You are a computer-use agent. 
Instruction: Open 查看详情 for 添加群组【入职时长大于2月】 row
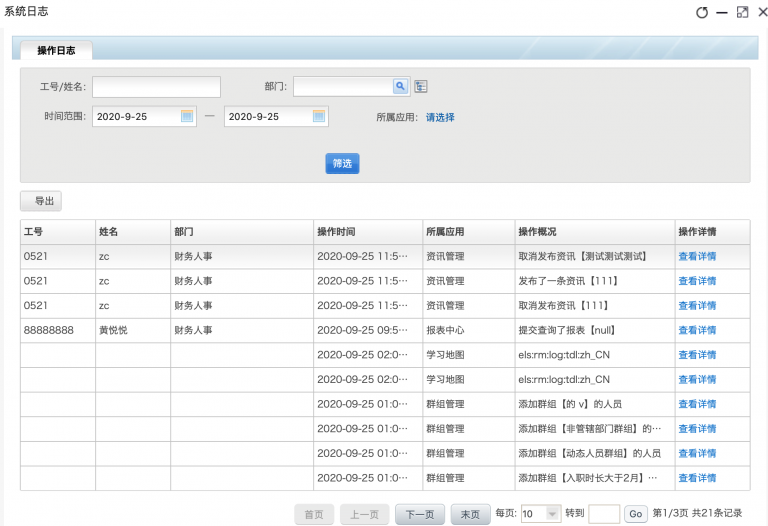[x=697, y=478]
